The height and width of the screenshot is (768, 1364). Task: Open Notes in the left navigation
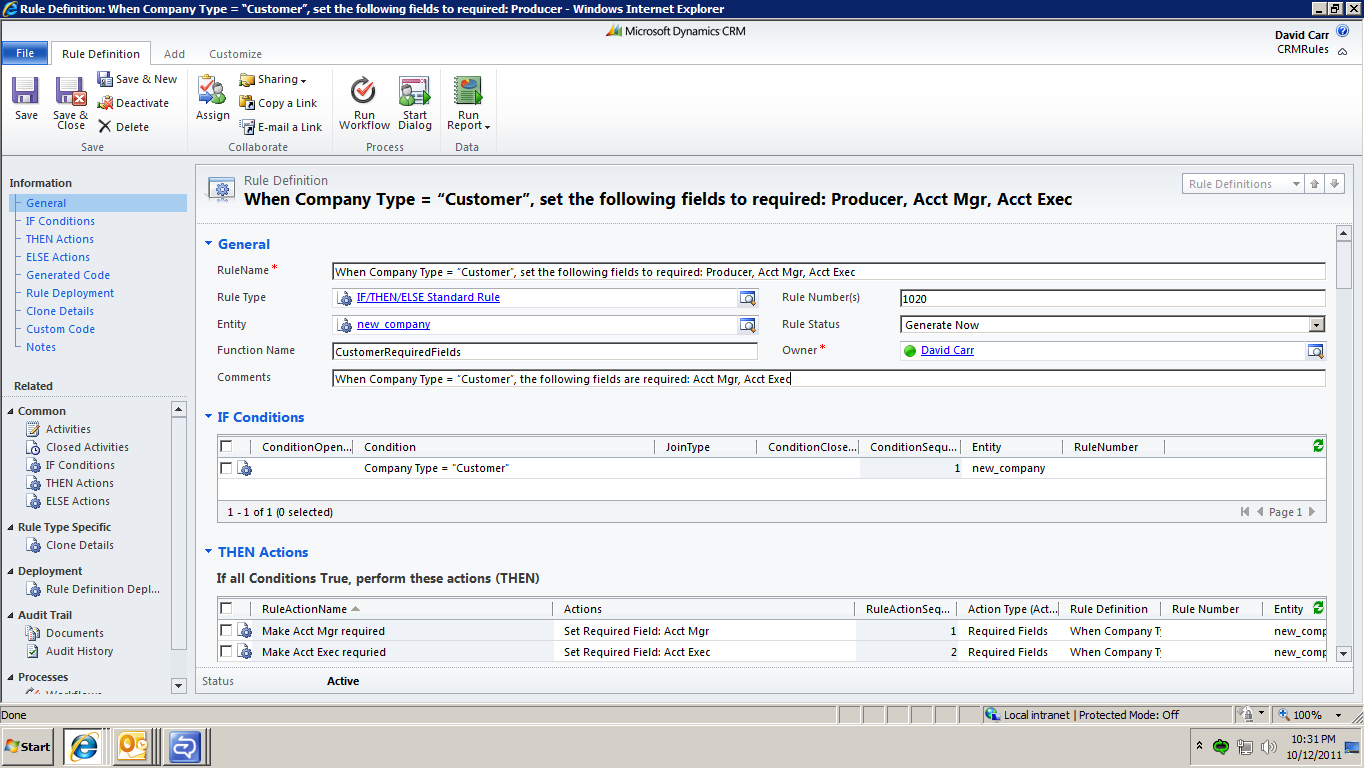[x=41, y=347]
